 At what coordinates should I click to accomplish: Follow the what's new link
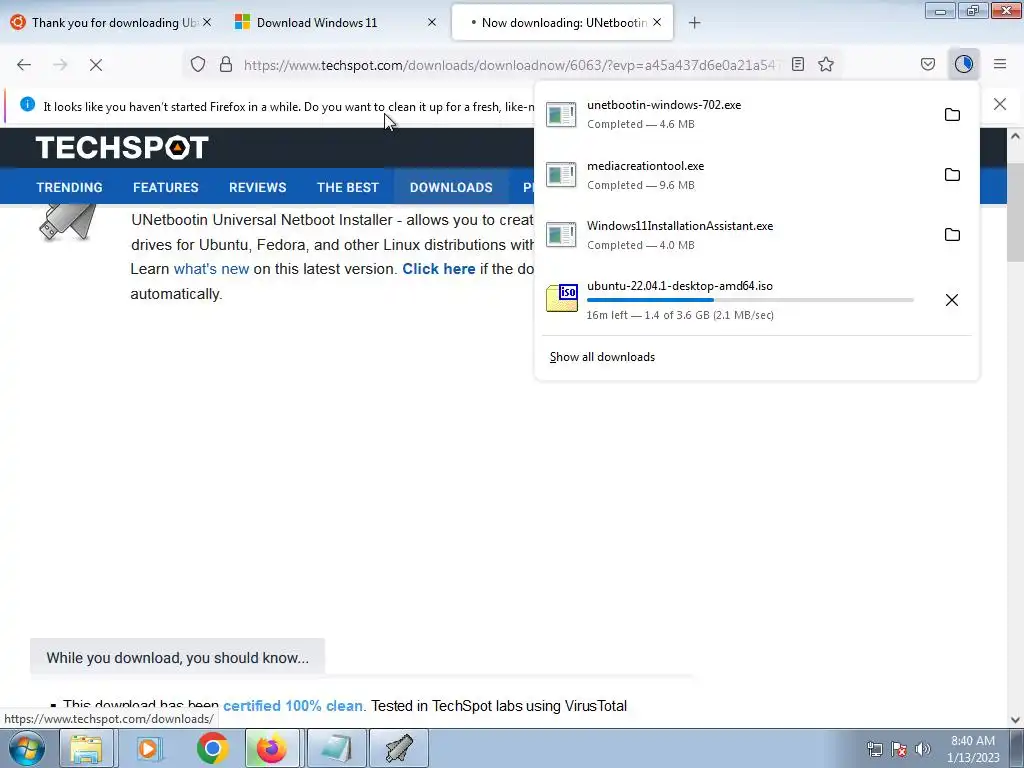pos(211,269)
